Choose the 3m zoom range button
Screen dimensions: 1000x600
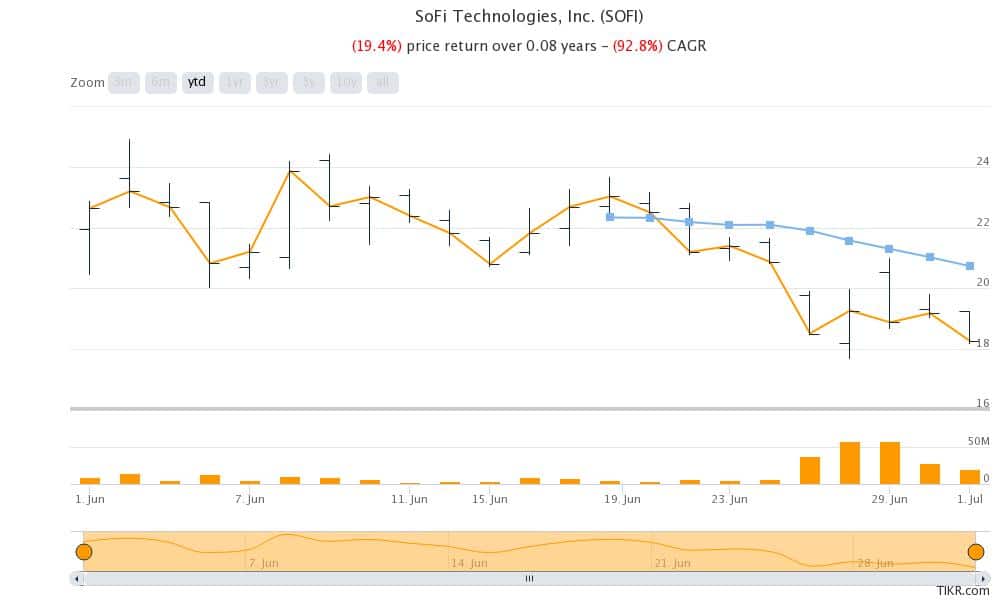[x=124, y=82]
